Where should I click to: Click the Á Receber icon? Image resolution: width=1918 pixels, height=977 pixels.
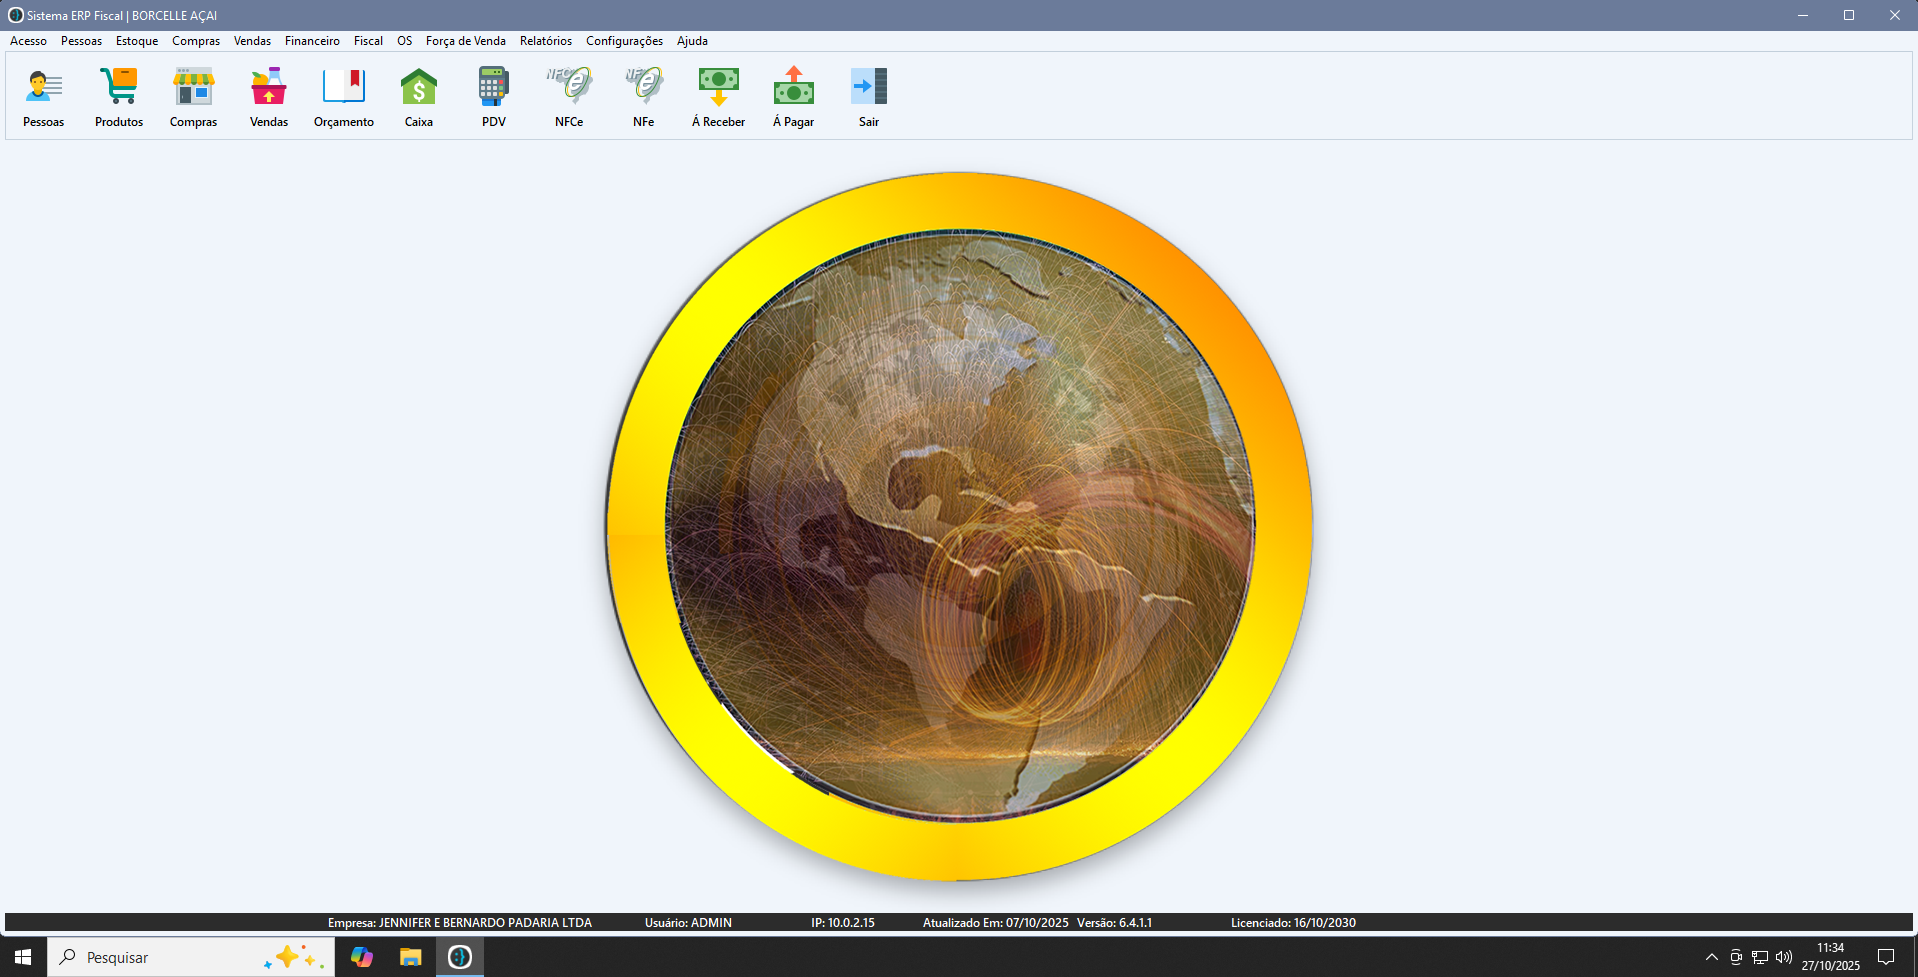(x=718, y=87)
